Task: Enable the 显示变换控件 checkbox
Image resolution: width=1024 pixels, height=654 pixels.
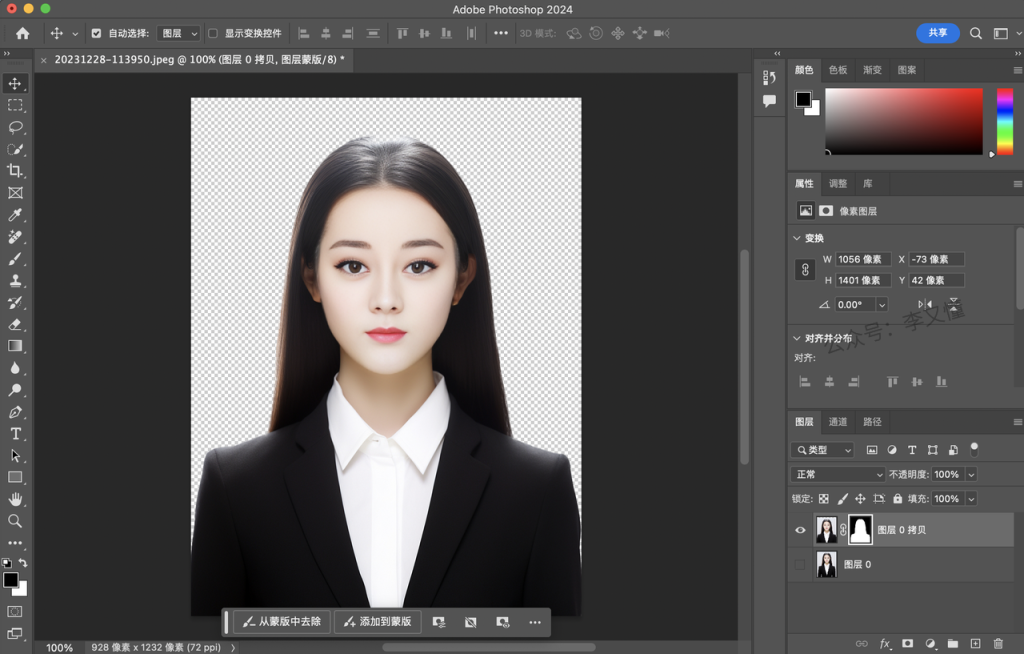Action: (x=212, y=33)
